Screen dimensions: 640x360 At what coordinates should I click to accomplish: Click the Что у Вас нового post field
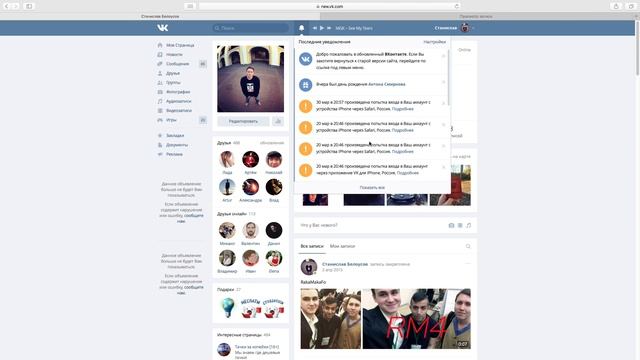(x=371, y=225)
